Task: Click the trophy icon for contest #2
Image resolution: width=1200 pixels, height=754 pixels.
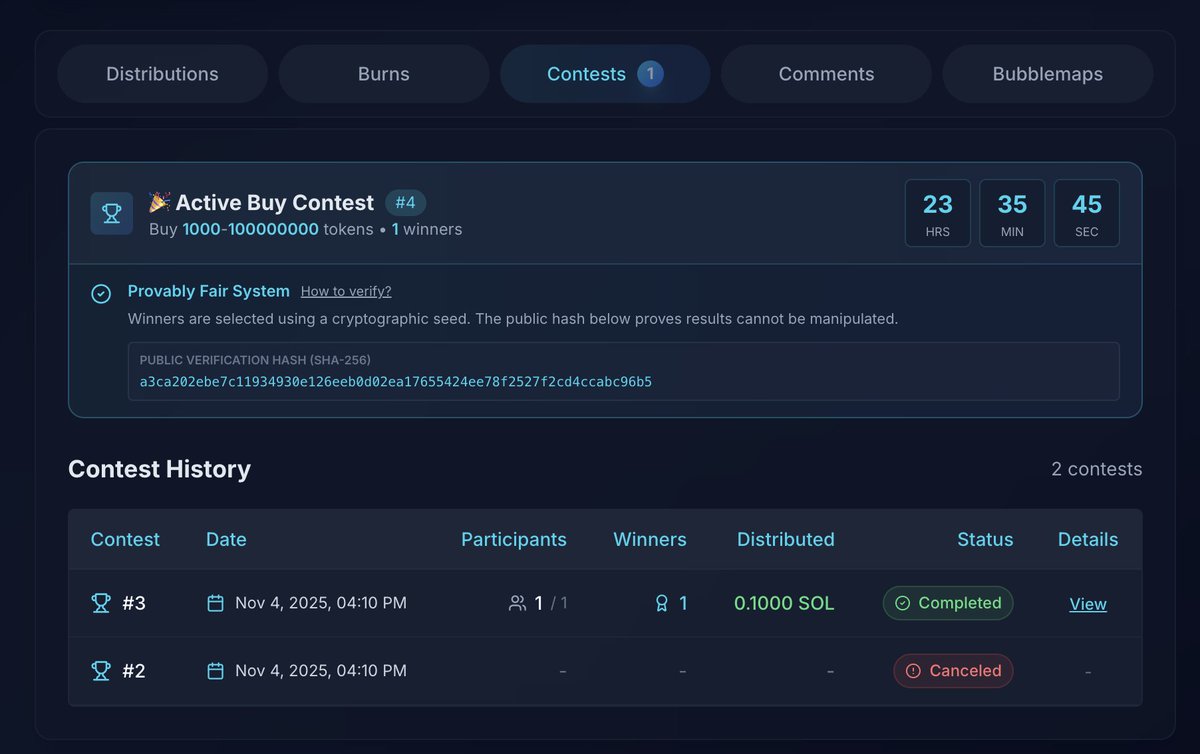Action: coord(101,671)
